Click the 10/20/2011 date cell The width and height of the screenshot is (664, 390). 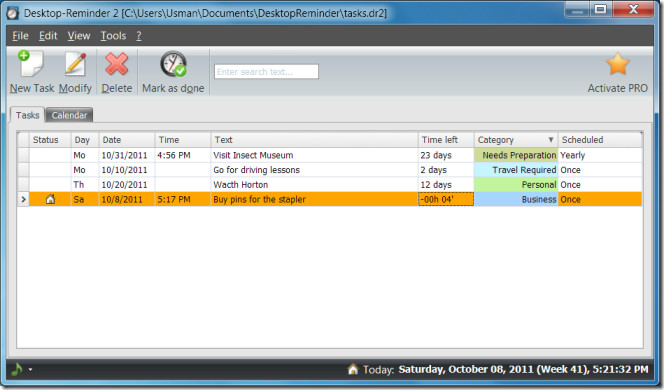[127, 185]
